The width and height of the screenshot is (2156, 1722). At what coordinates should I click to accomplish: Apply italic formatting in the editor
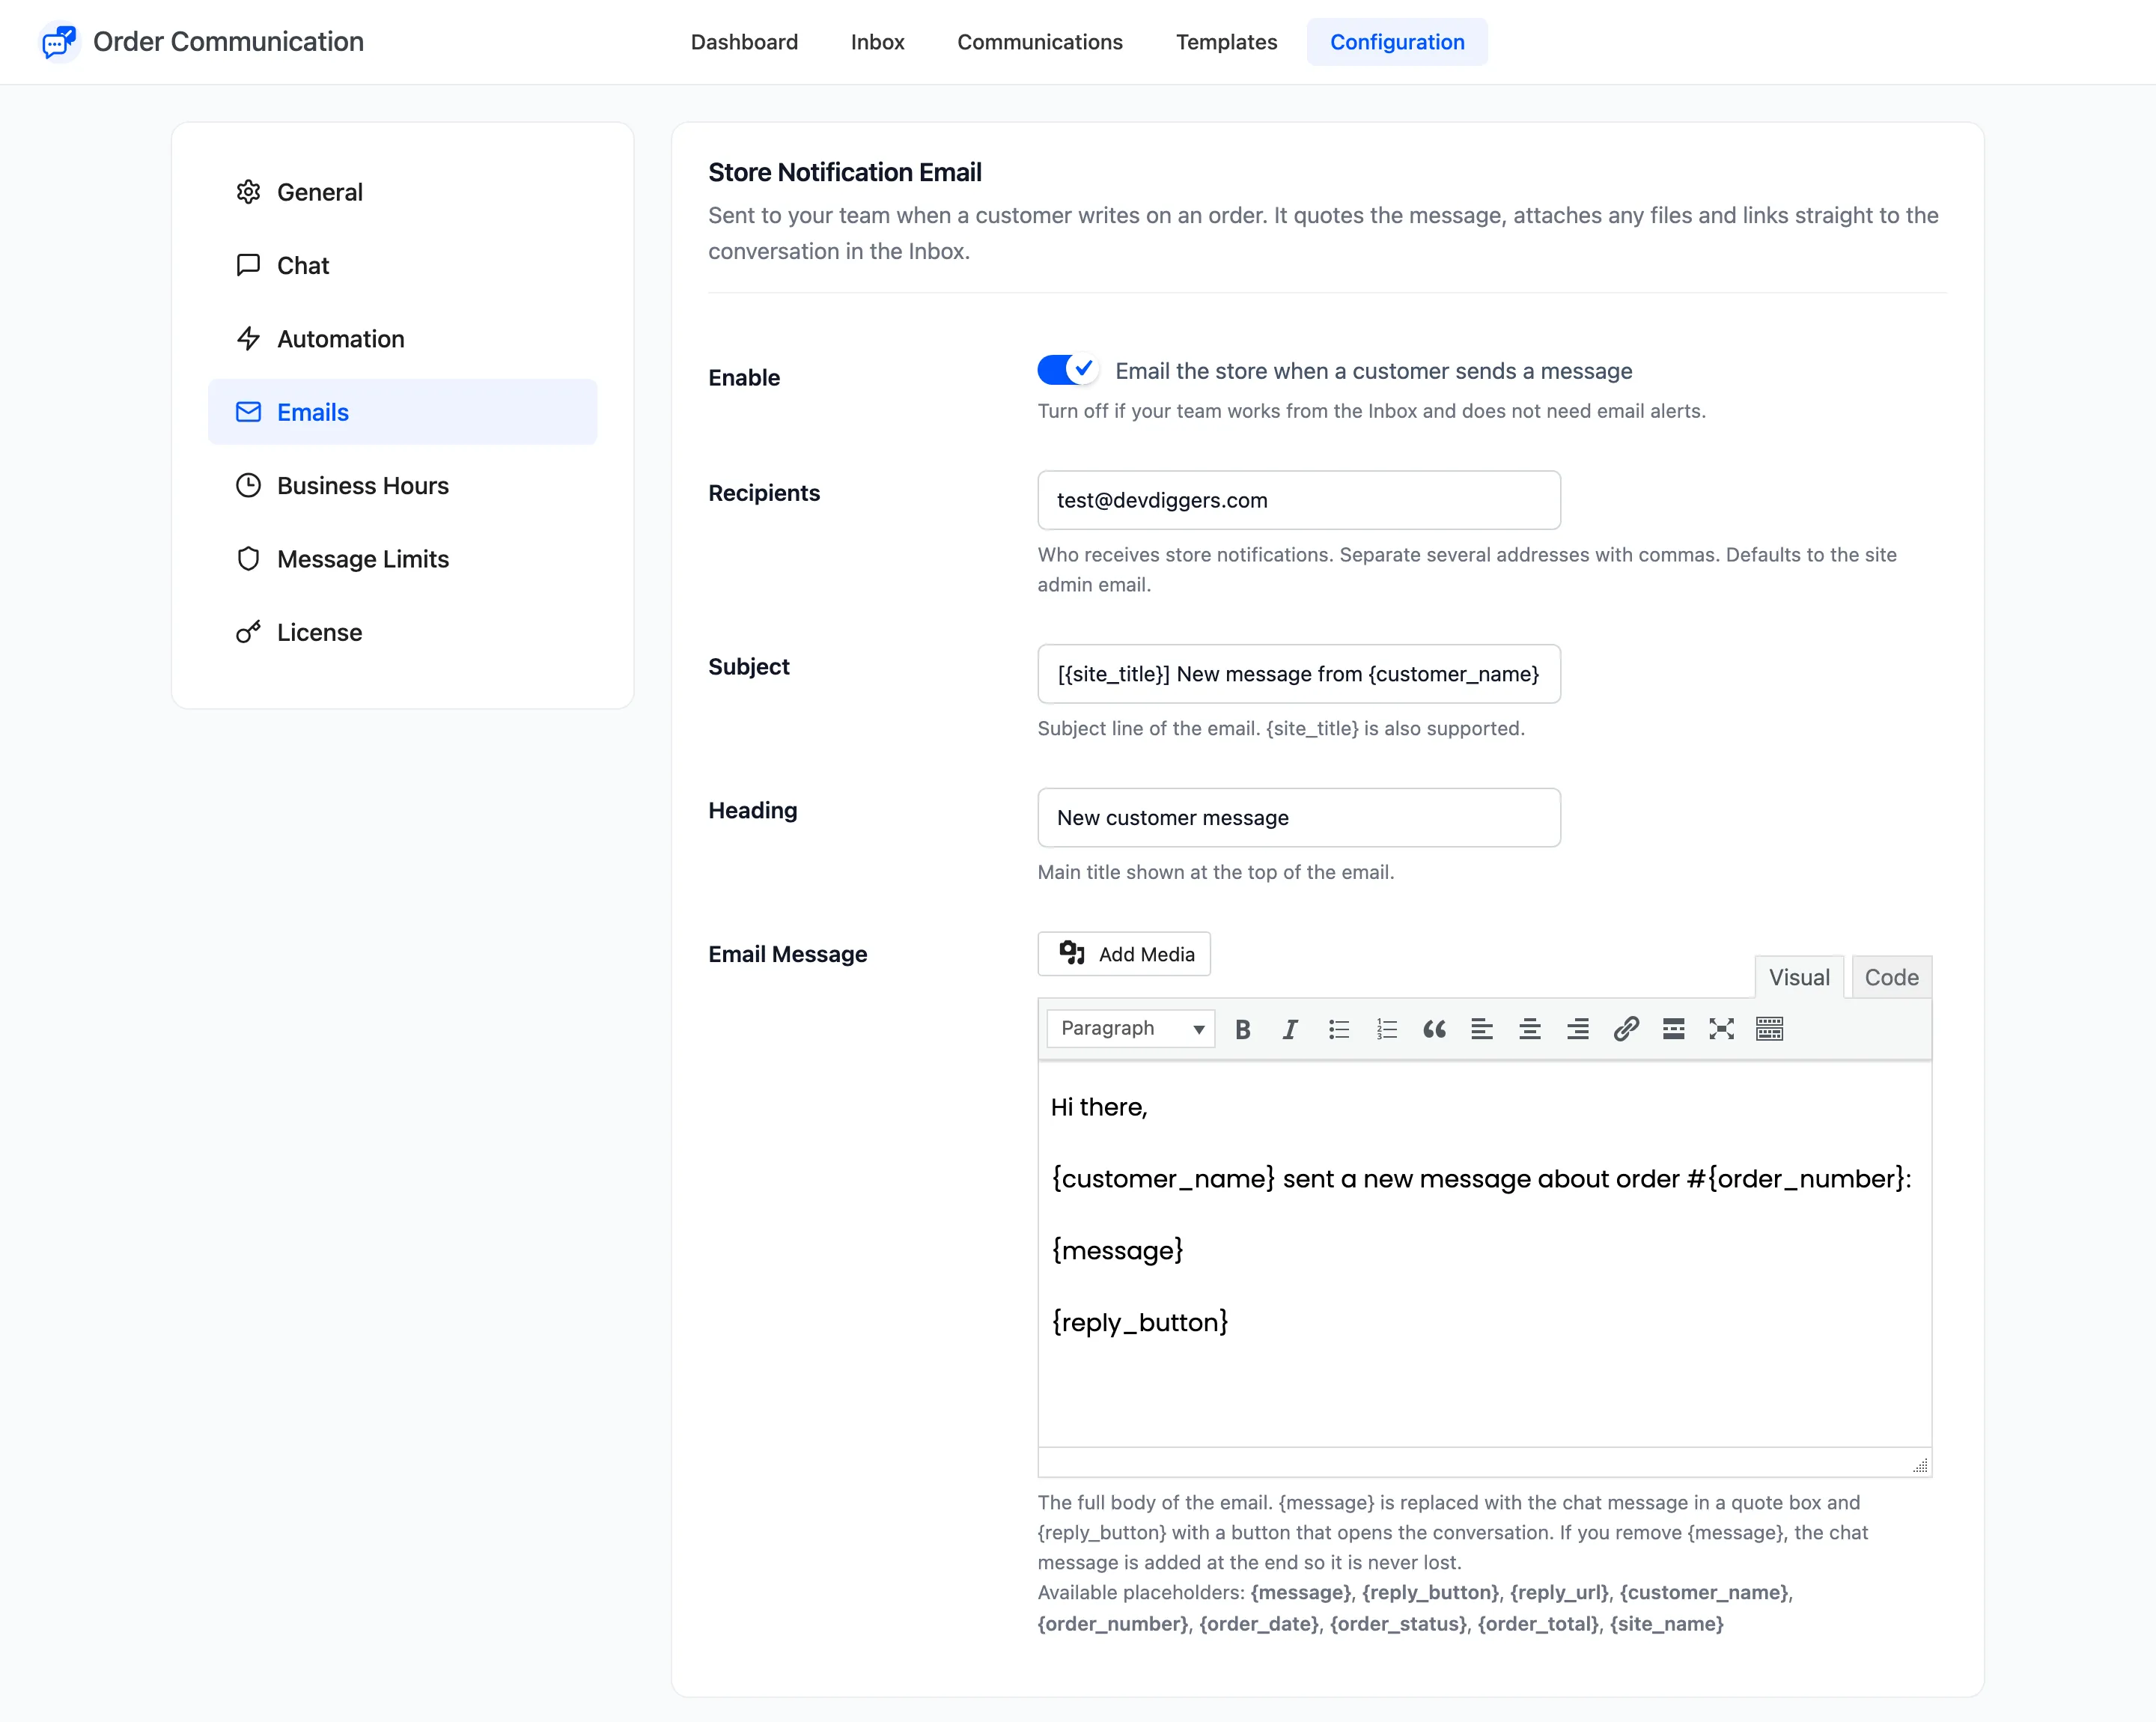click(x=1290, y=1029)
